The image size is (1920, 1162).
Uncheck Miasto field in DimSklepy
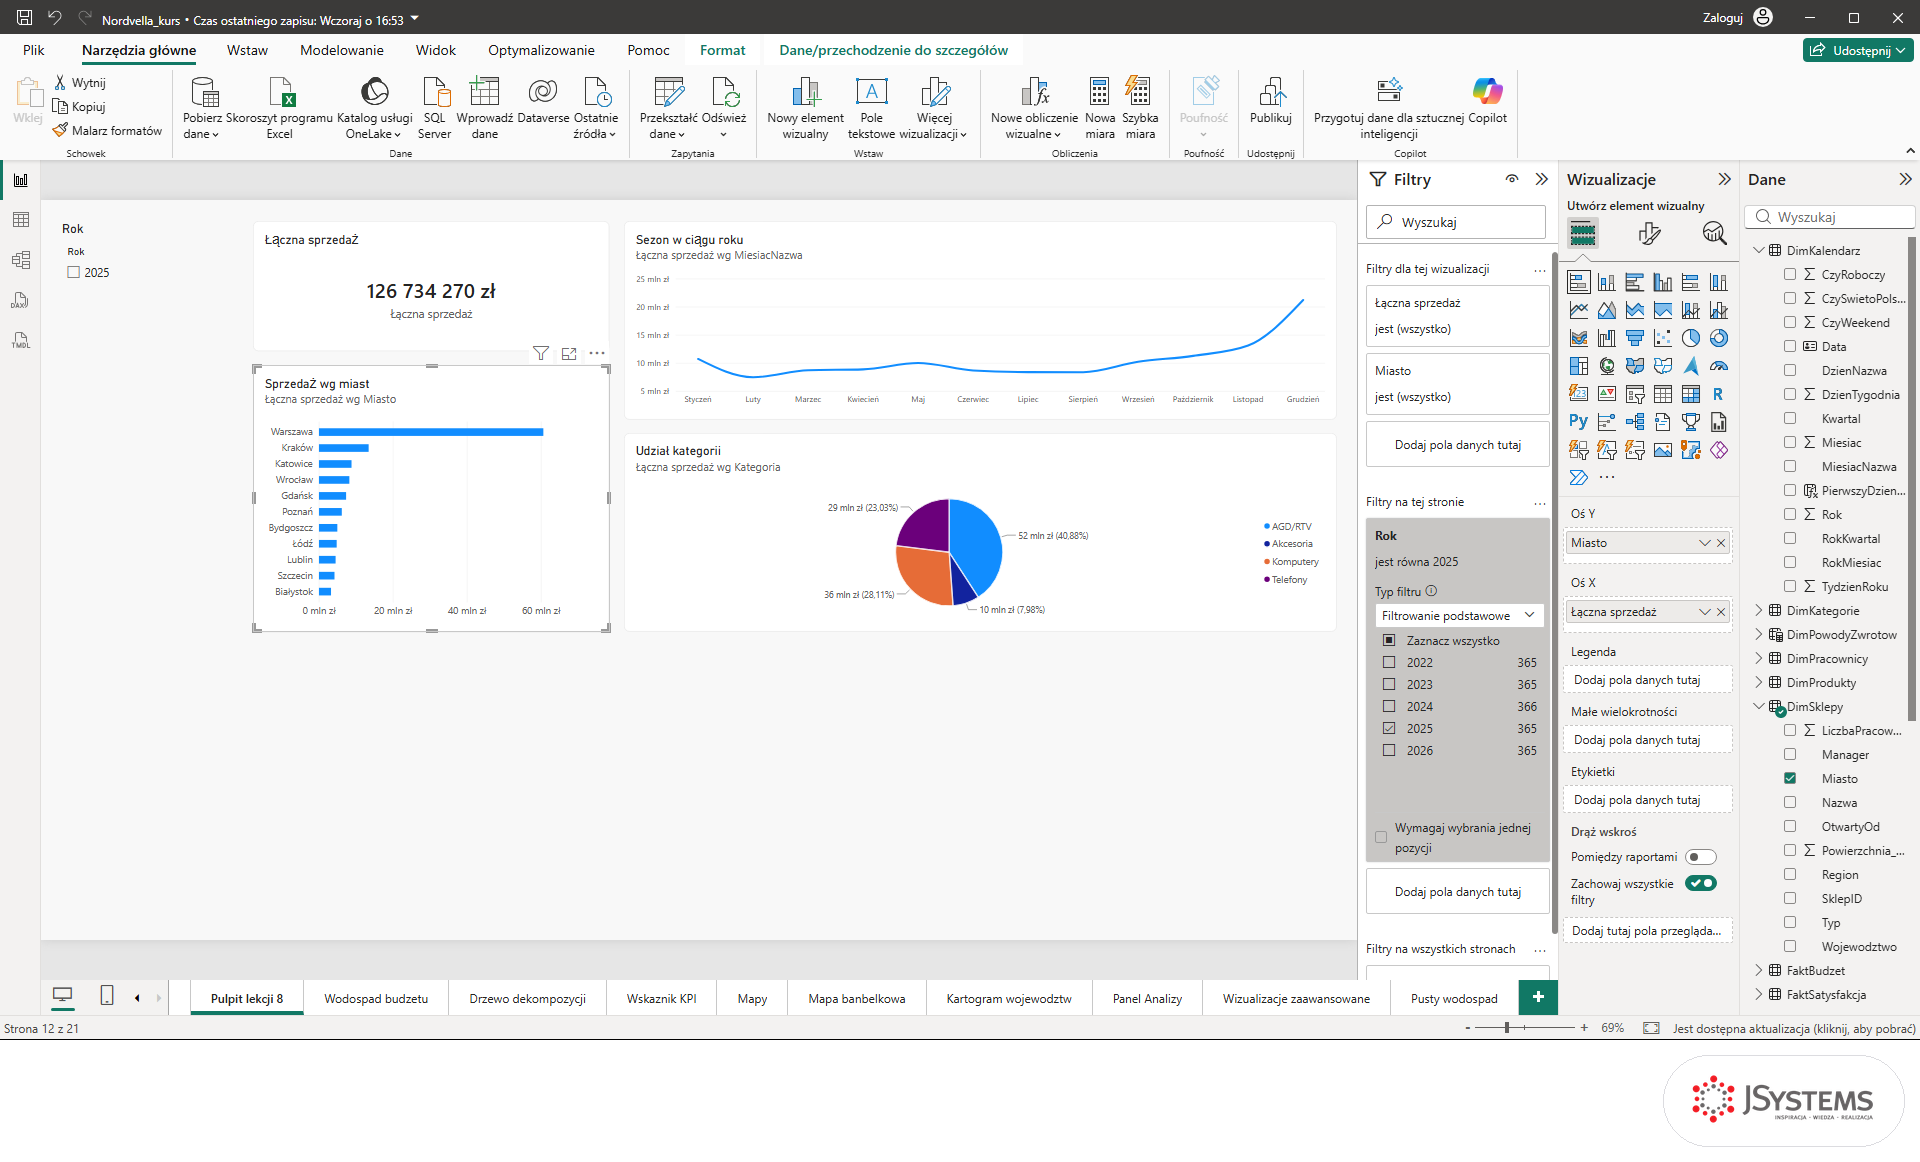tap(1790, 778)
